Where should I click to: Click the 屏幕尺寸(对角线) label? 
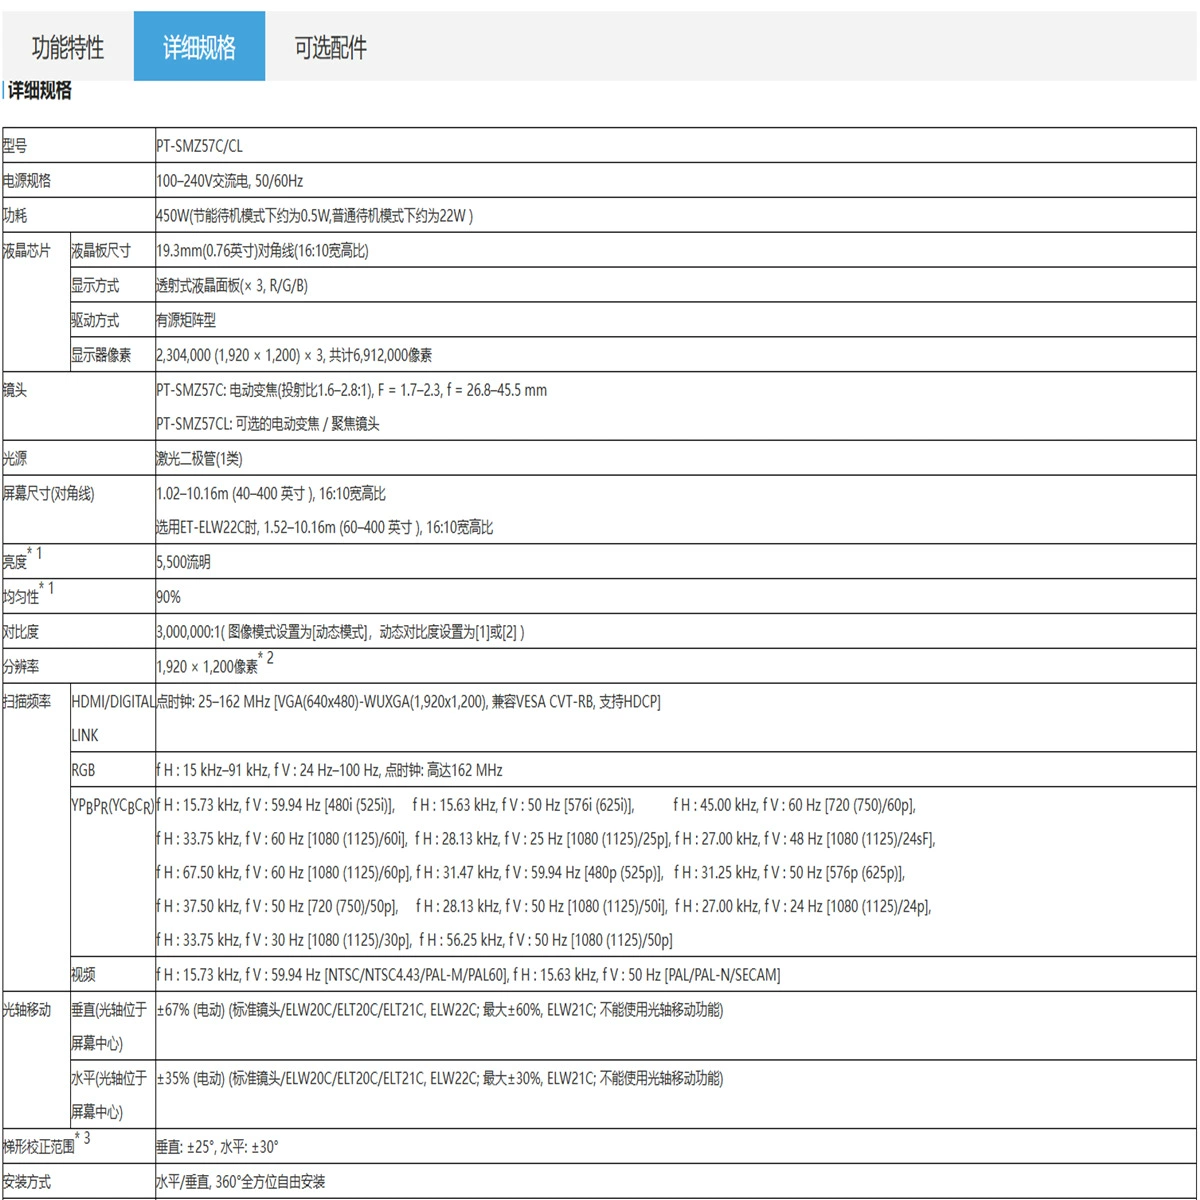click(x=49, y=494)
